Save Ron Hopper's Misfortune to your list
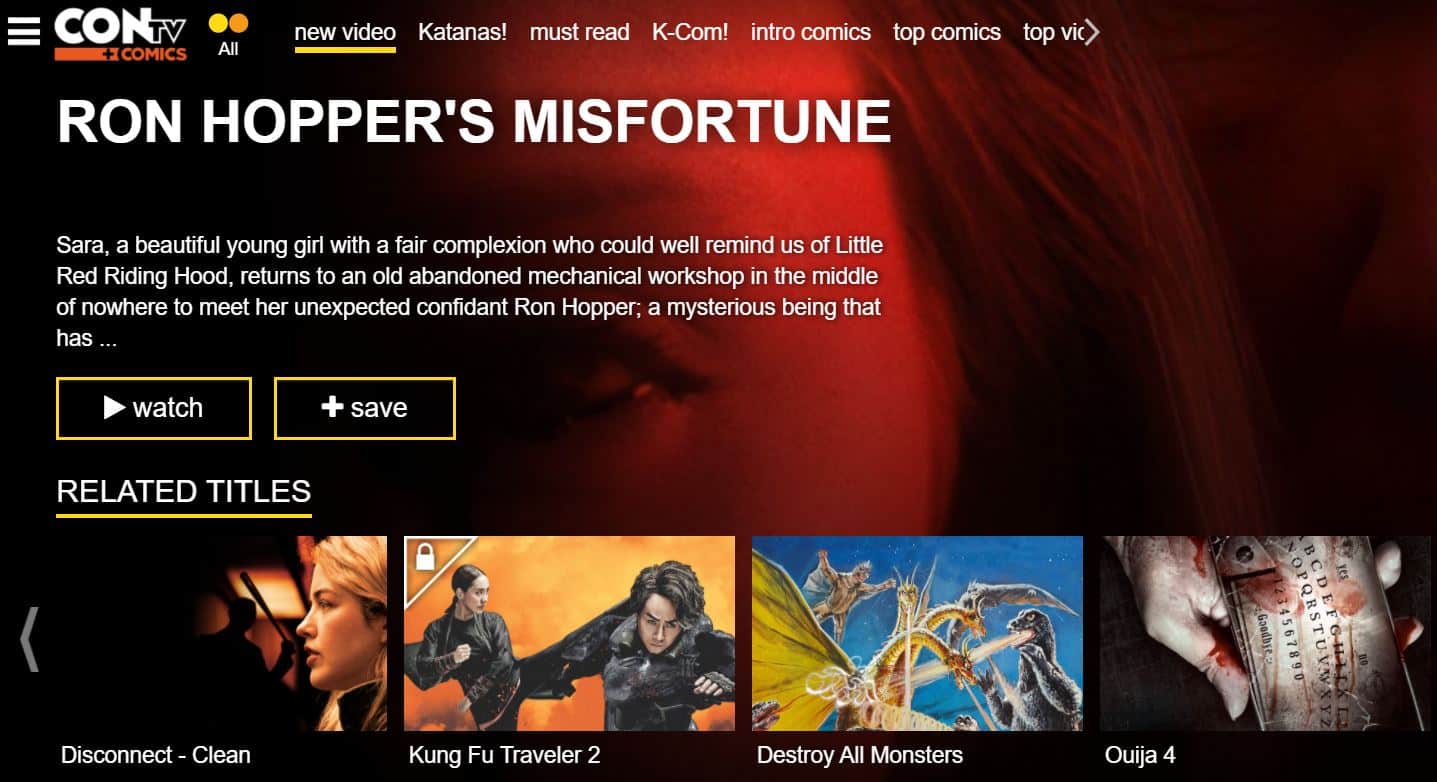 click(x=365, y=408)
